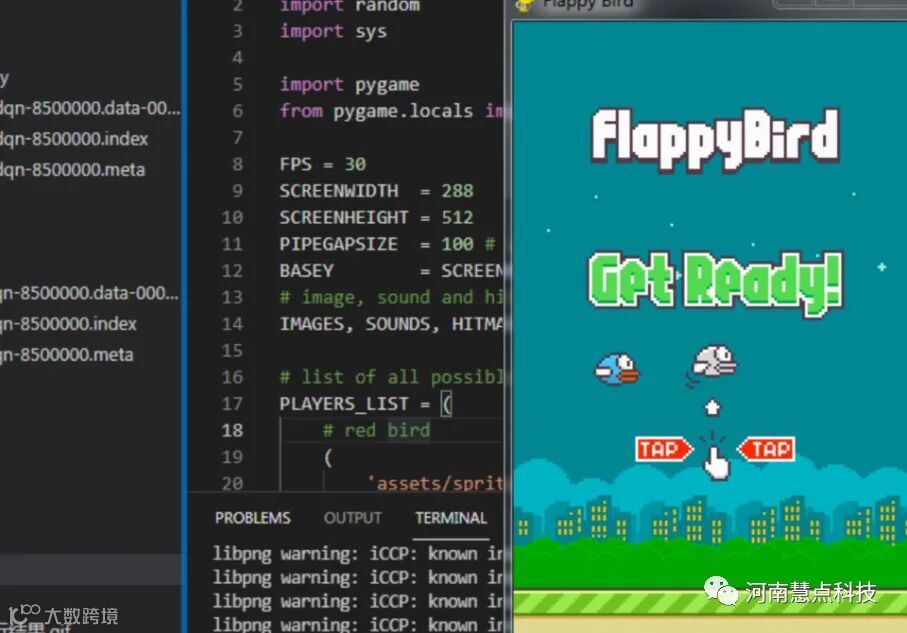The width and height of the screenshot is (907, 633).
Task: Click the 'import pygame' line
Action: (x=349, y=84)
